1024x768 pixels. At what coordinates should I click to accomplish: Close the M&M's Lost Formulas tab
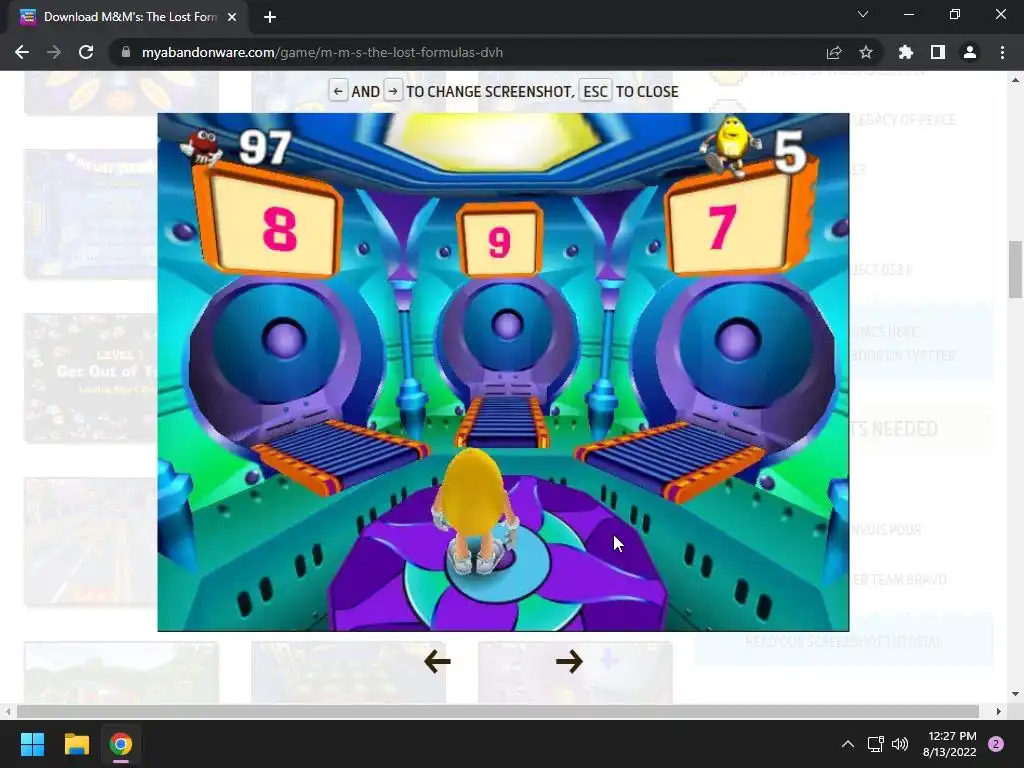(232, 17)
